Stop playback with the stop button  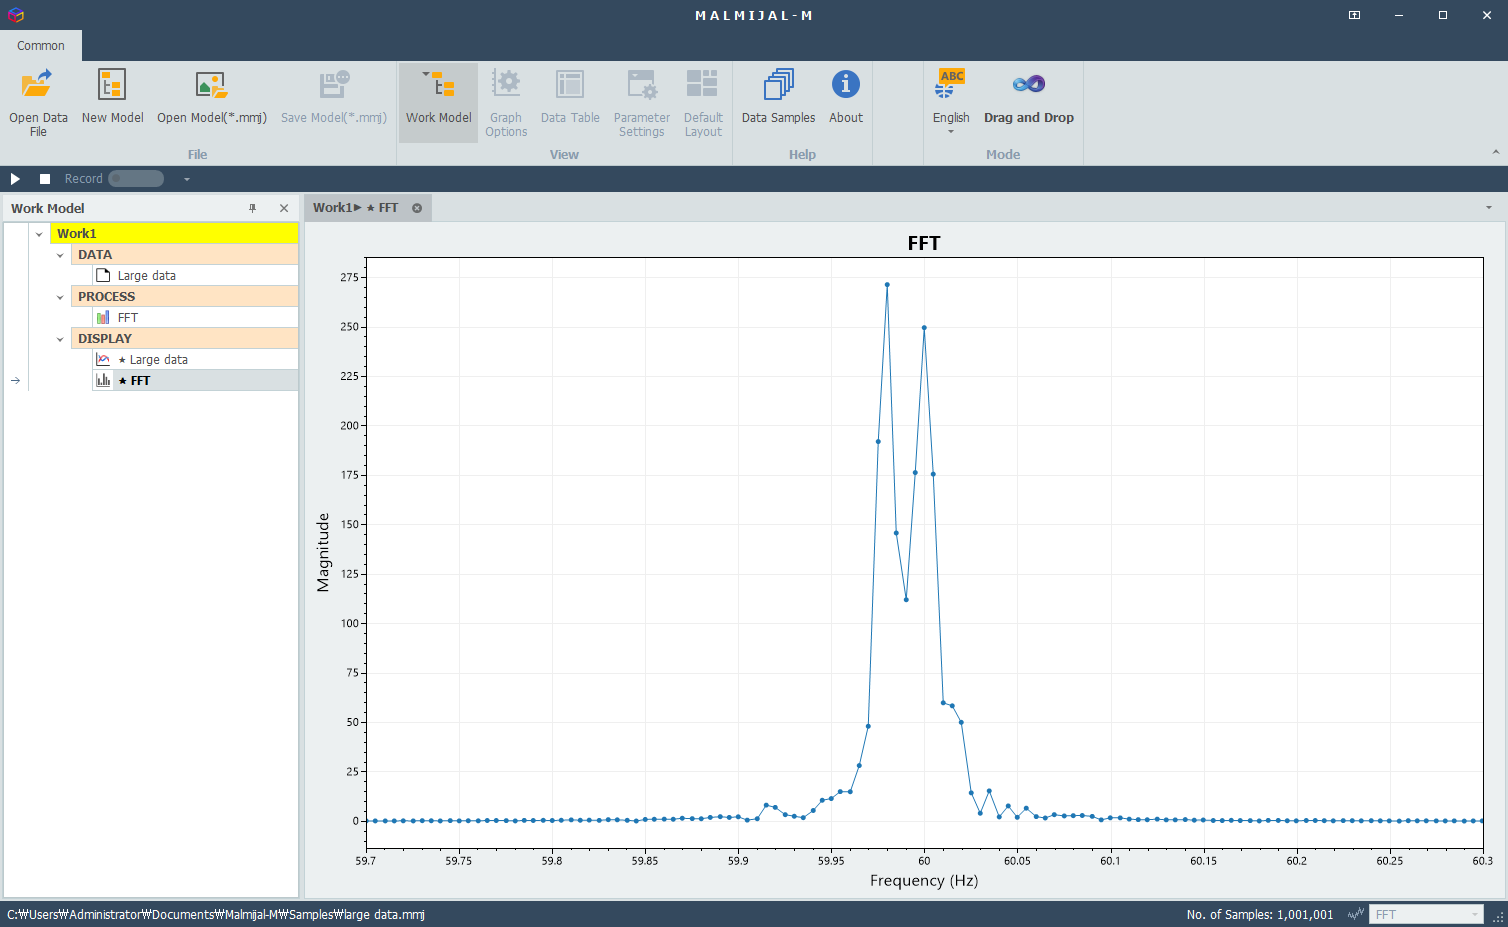[45, 179]
